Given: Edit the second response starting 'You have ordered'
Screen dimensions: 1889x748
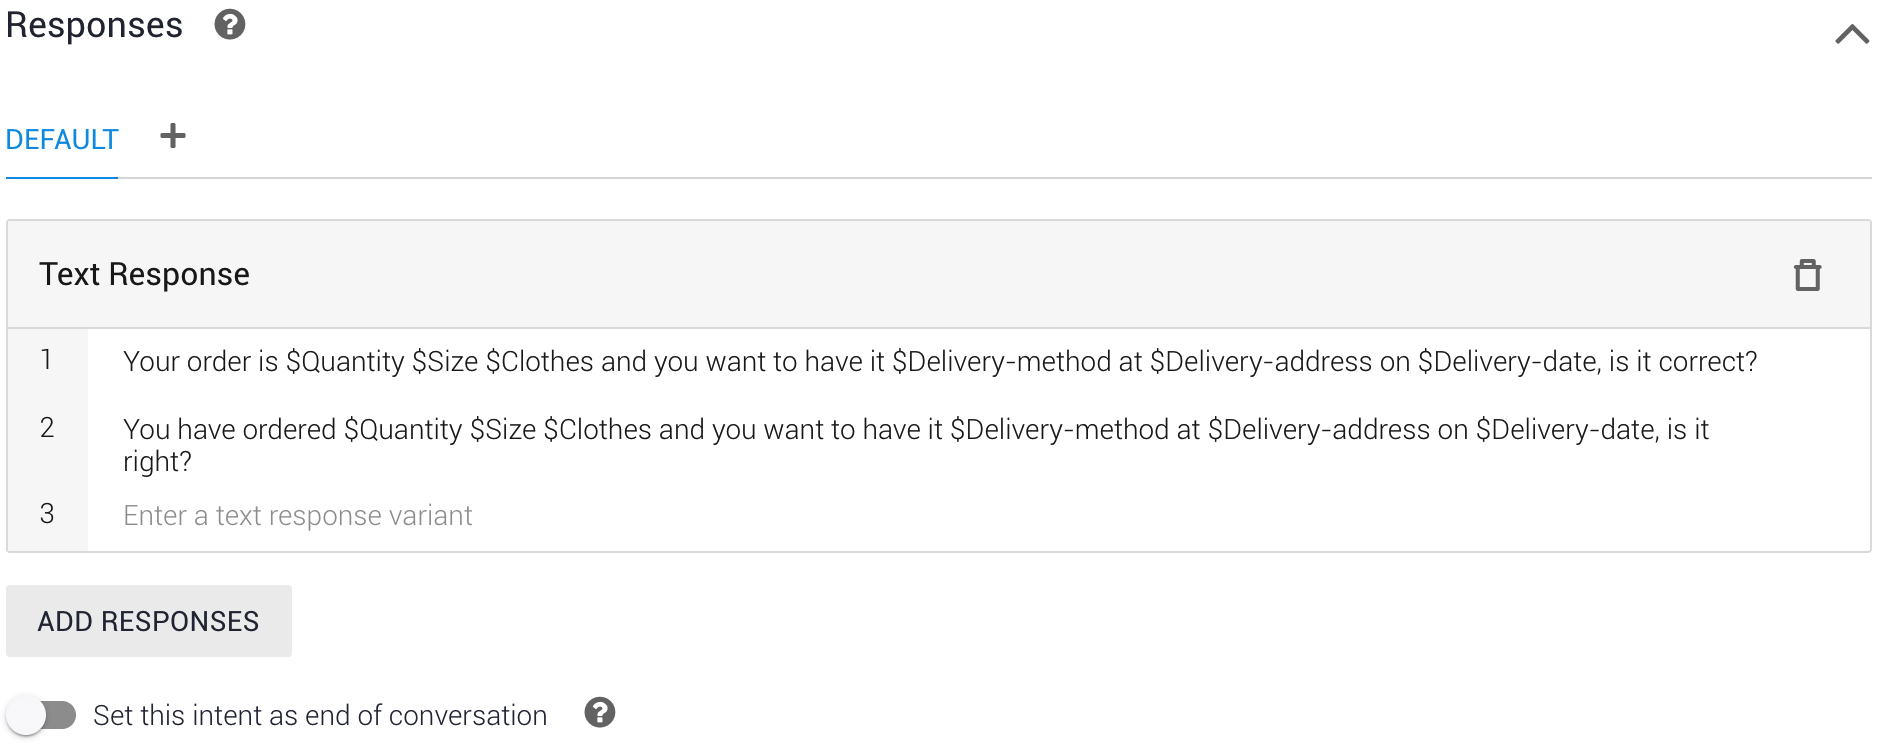Looking at the screenshot, I should pyautogui.click(x=916, y=445).
